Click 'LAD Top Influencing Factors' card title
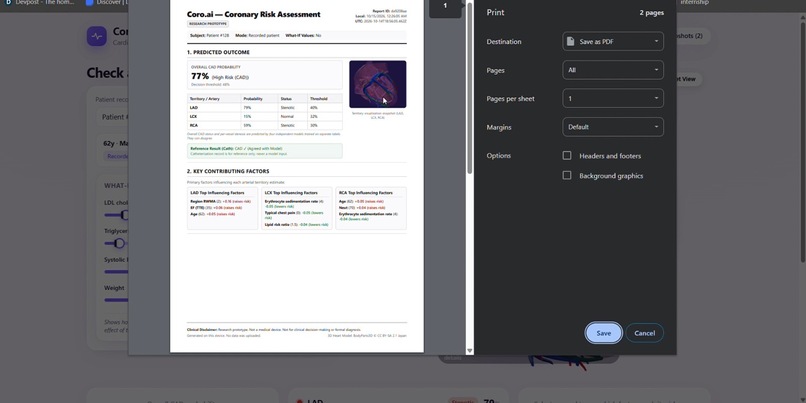This screenshot has width=806, height=403. pyautogui.click(x=215, y=193)
